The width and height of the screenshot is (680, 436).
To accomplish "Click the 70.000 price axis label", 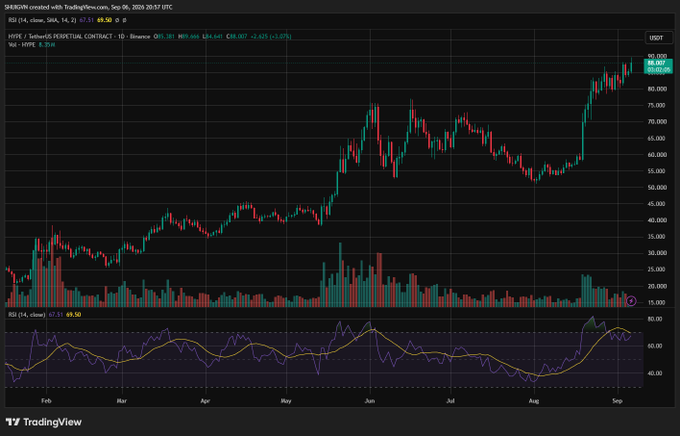I will pyautogui.click(x=657, y=122).
